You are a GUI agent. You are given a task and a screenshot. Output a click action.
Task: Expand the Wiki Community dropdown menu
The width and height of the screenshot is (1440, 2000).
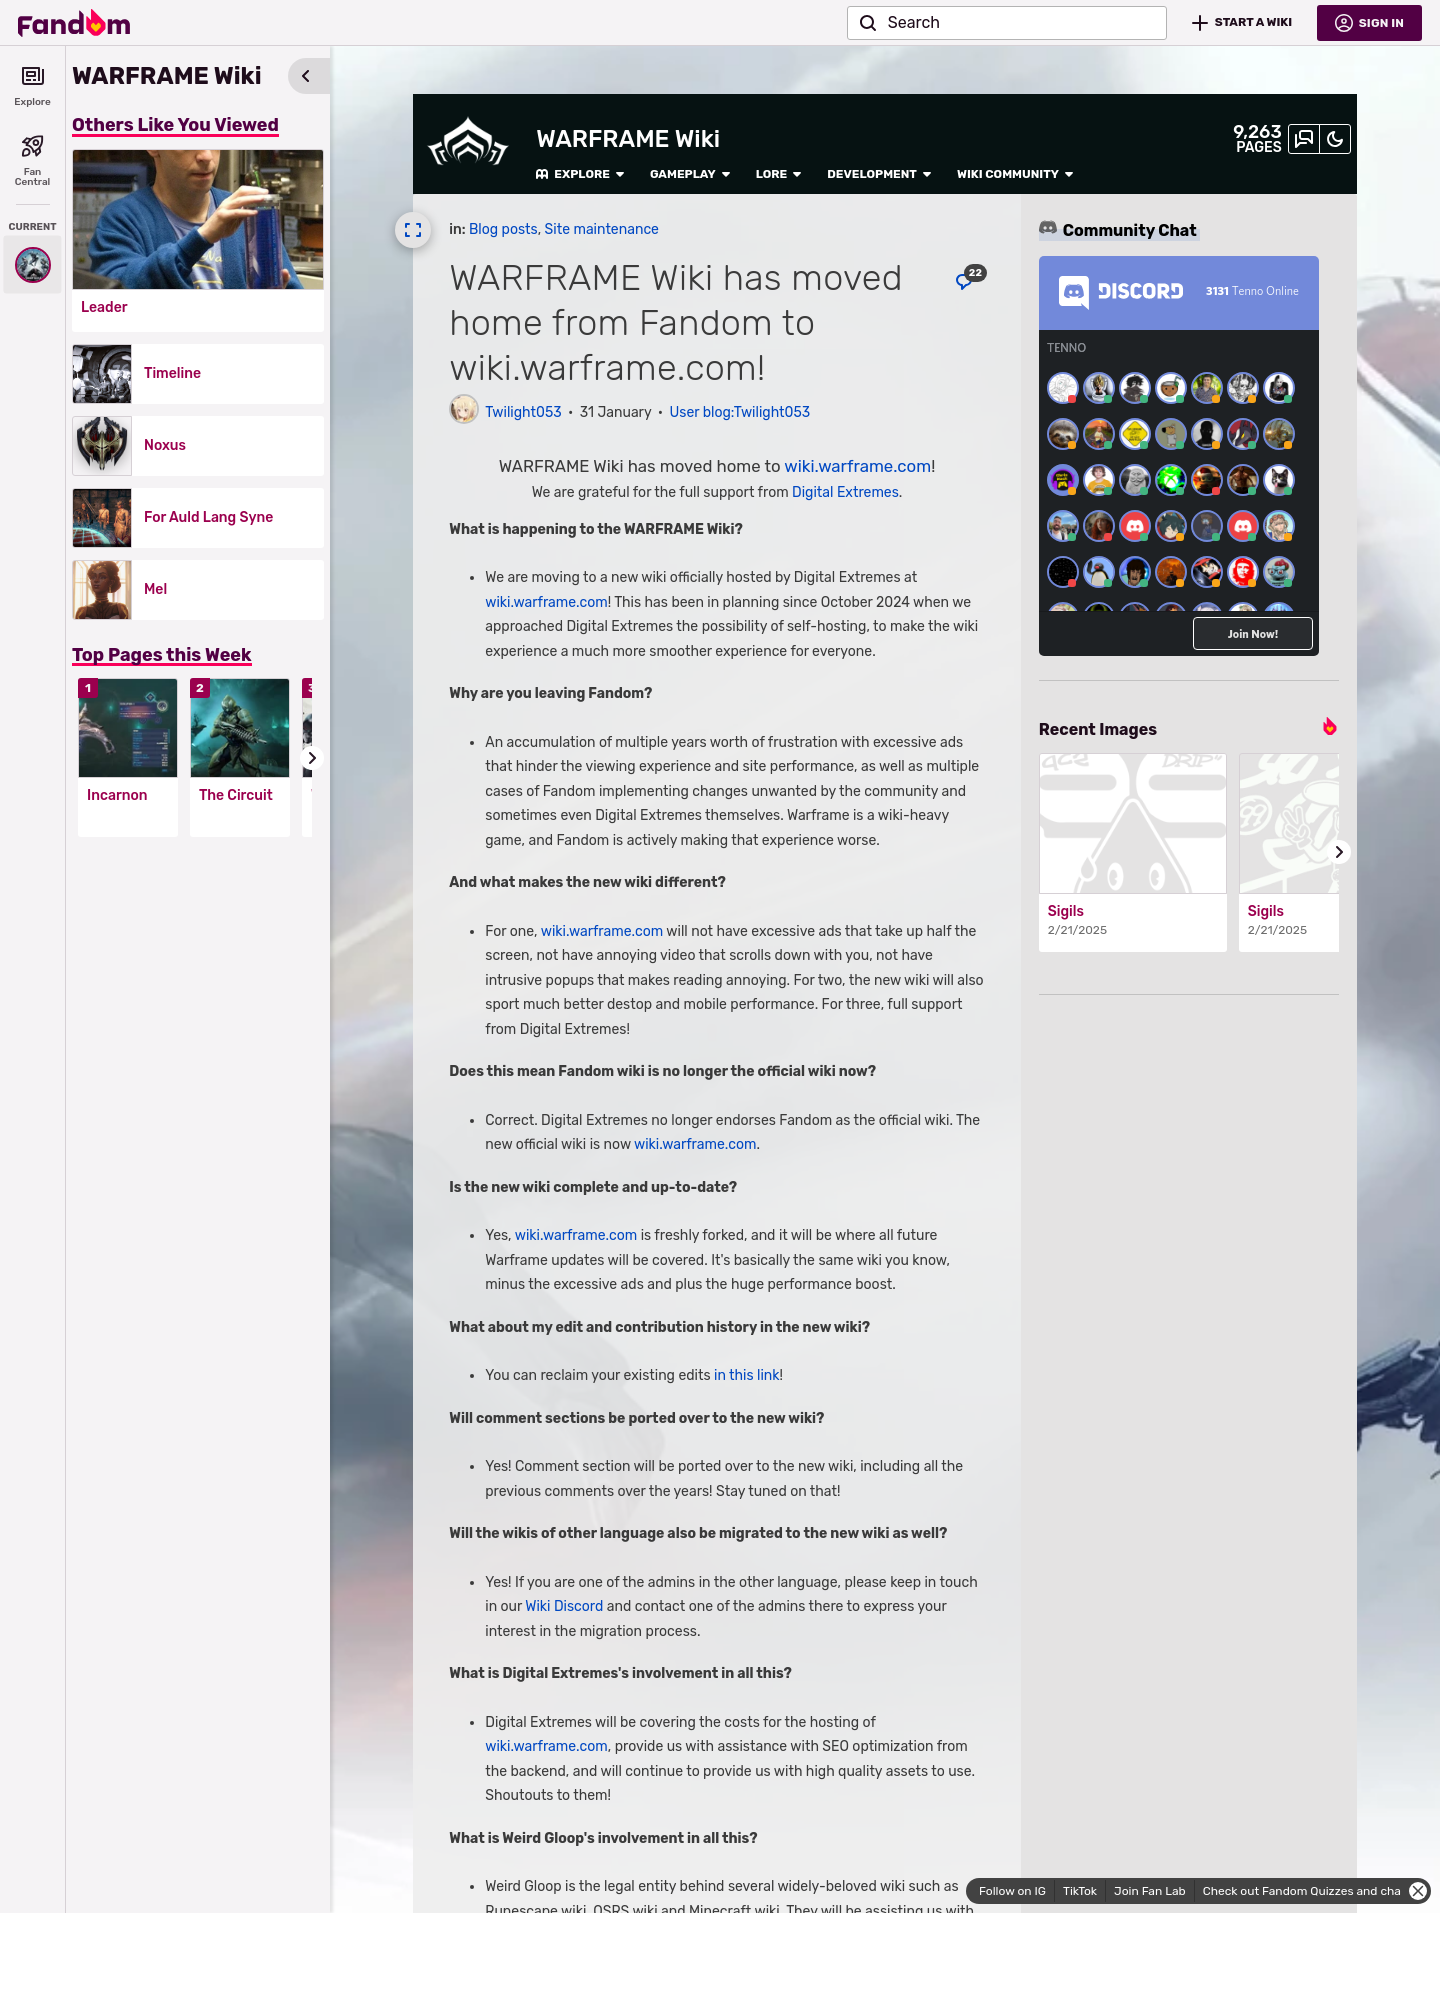(1015, 174)
